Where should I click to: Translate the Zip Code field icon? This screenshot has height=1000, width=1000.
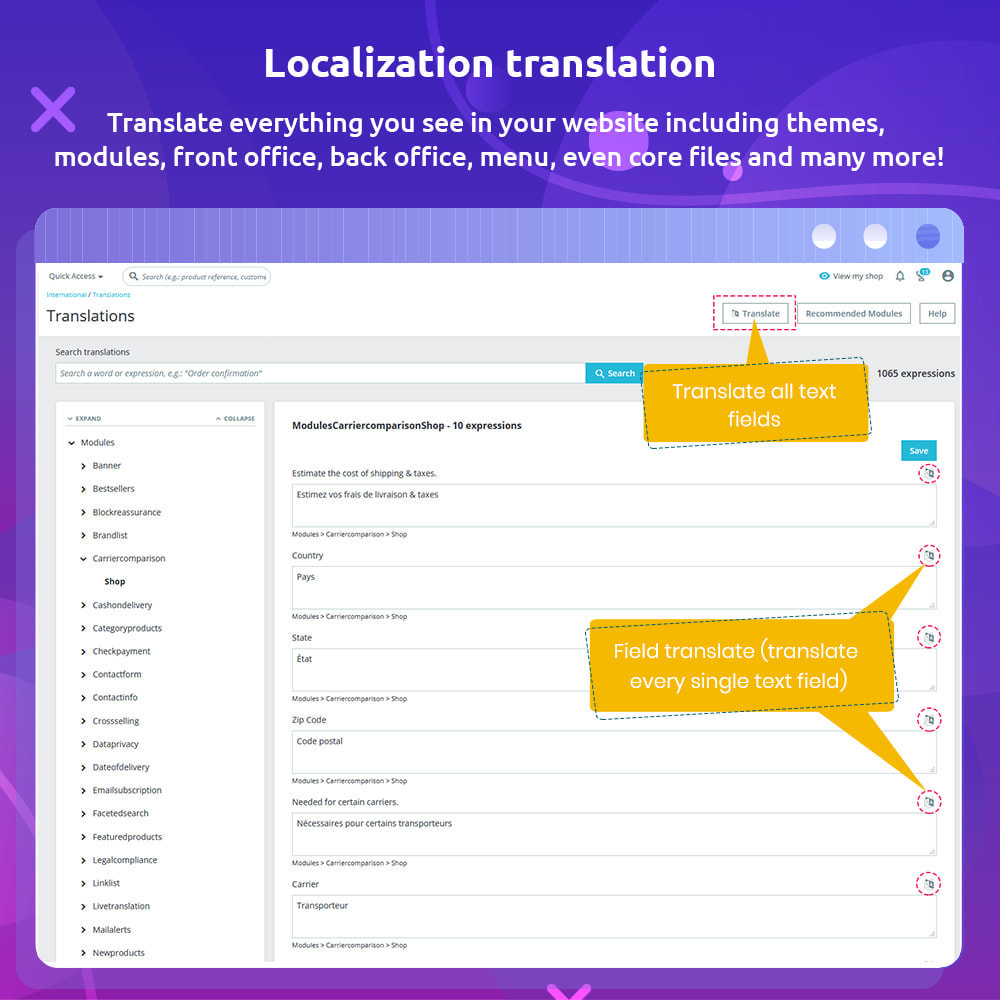(929, 719)
